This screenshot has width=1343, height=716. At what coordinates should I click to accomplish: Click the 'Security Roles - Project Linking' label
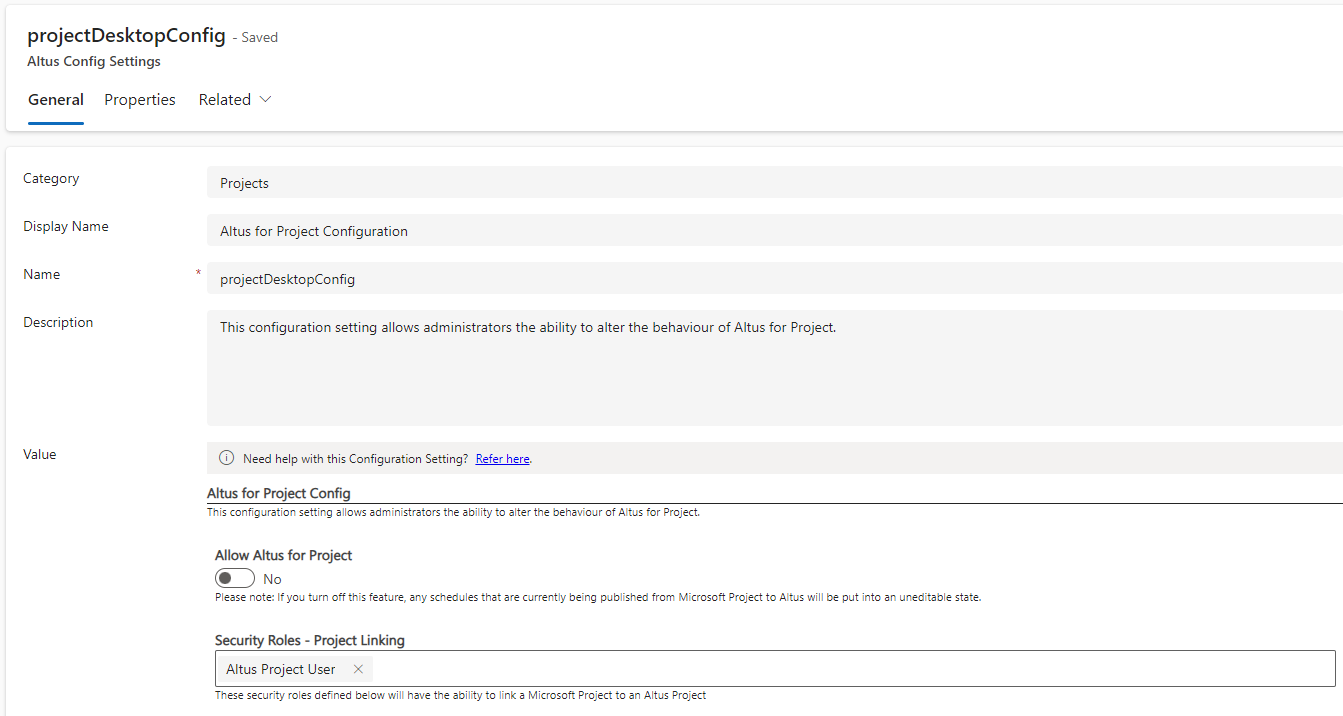pos(310,640)
